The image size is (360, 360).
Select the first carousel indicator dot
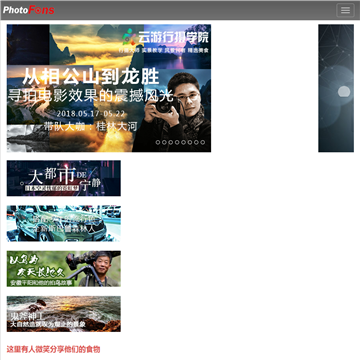click(x=158, y=142)
